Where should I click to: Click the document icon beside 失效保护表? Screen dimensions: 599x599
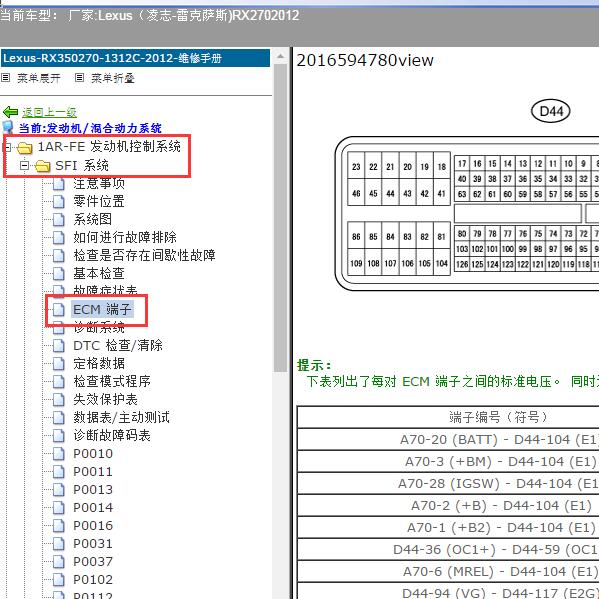pos(58,400)
